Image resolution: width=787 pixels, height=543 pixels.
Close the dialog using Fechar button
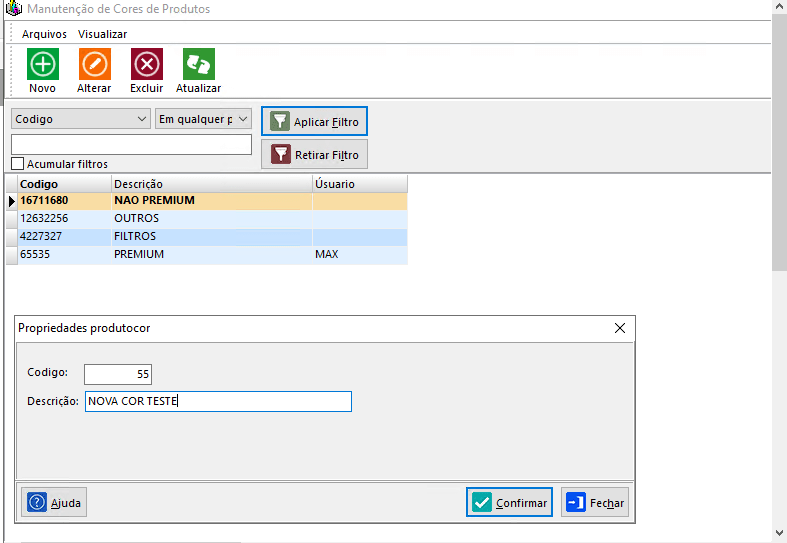595,502
